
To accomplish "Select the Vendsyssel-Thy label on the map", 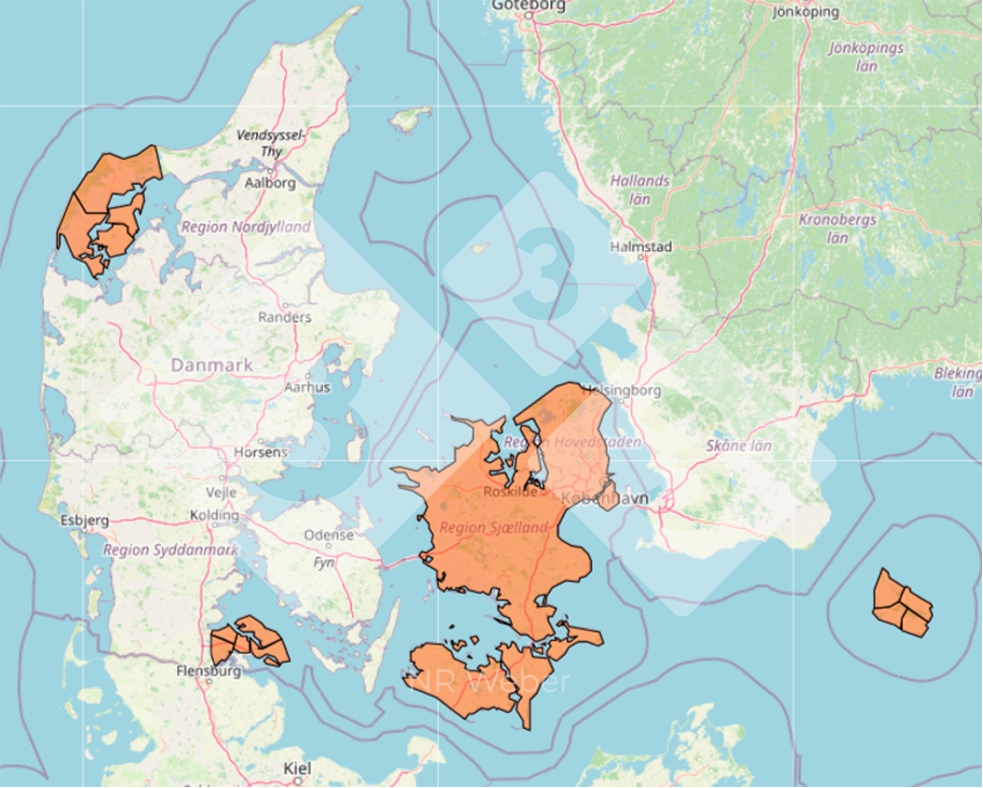I will tap(271, 143).
